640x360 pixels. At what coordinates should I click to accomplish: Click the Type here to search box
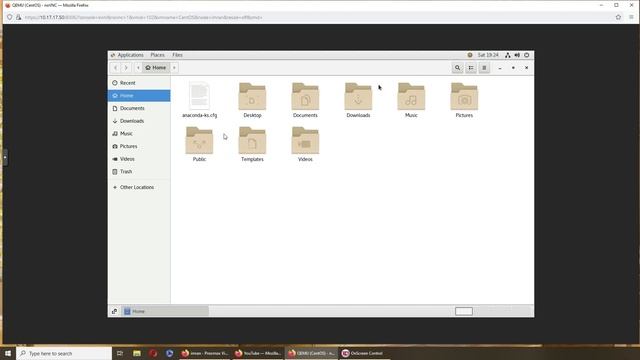pos(64,353)
